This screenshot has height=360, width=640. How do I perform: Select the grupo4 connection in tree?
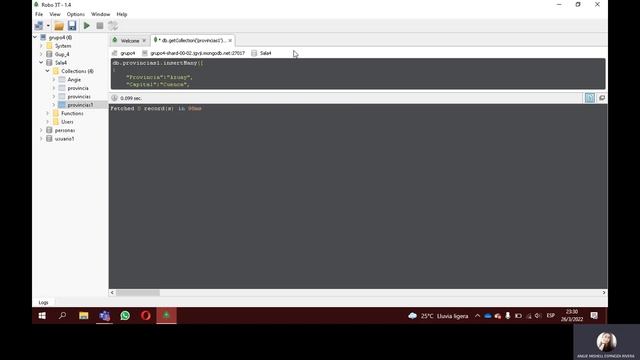[60, 37]
